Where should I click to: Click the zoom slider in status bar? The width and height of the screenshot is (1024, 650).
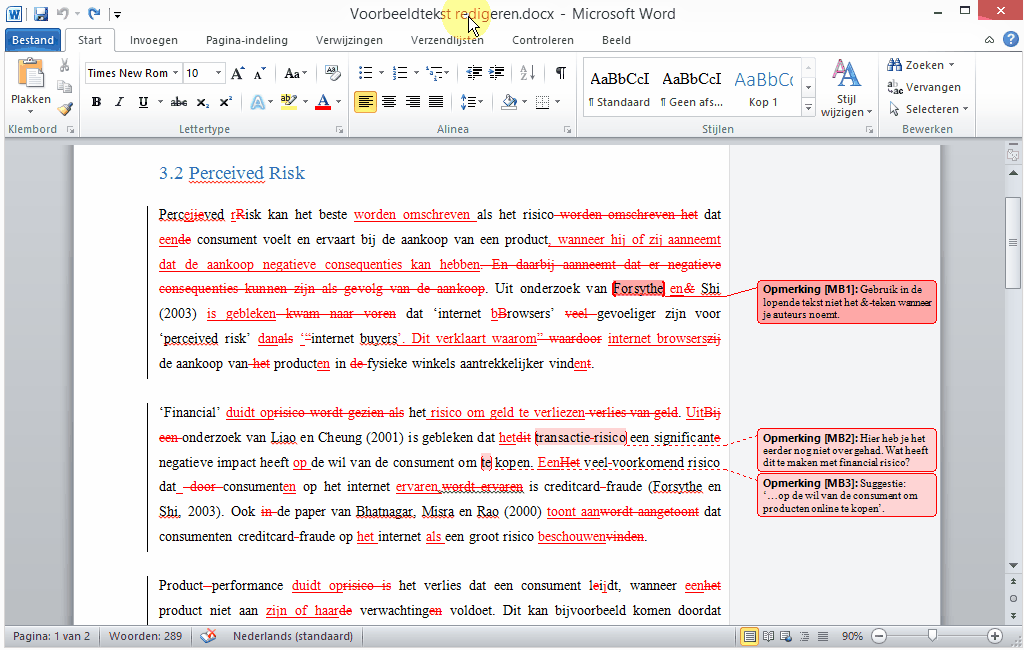932,636
